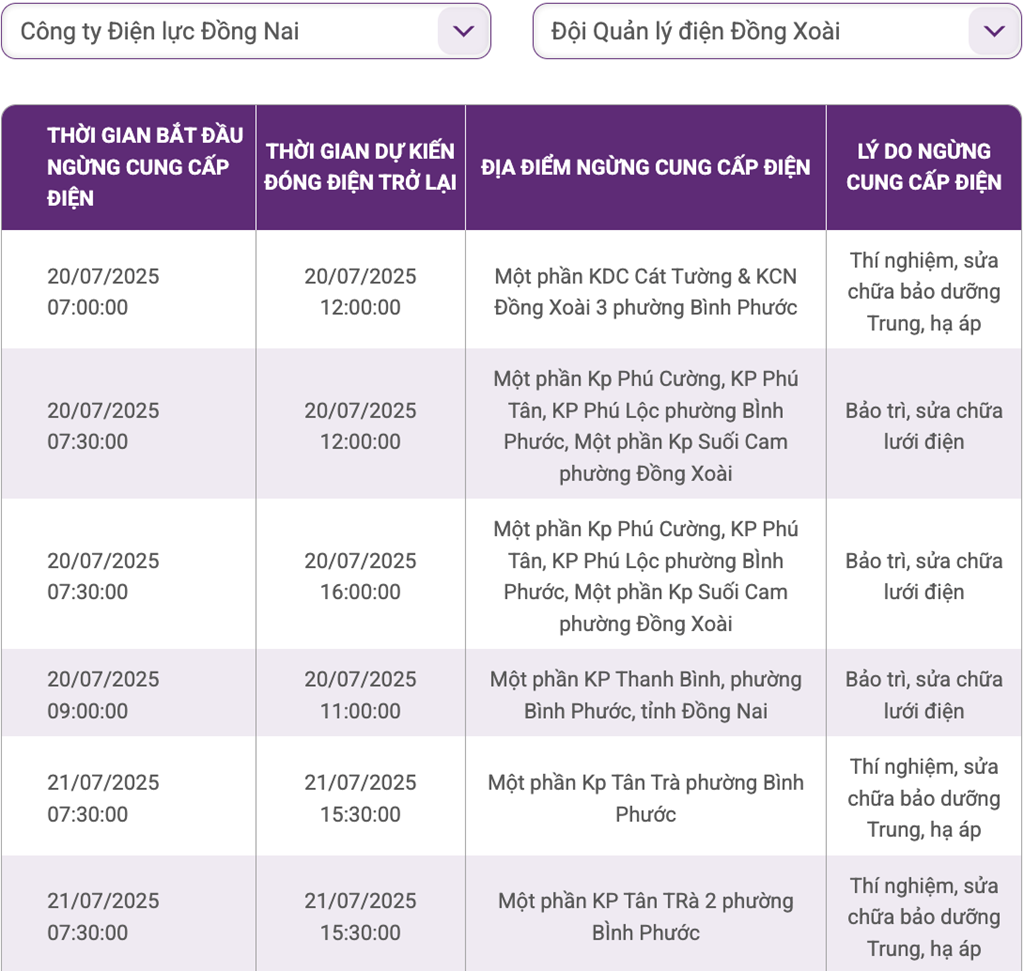Click the first row's 20/07/2025 12:00:00 restore time
1024x971 pixels.
click(x=360, y=291)
